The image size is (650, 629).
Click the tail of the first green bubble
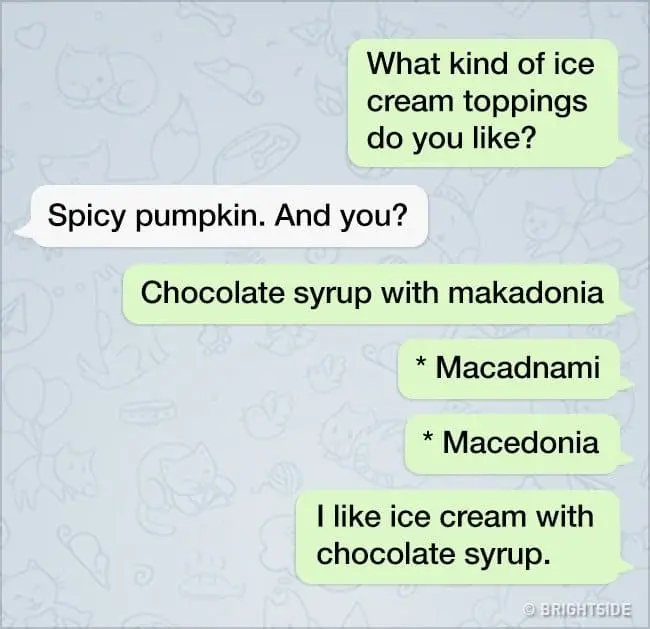(624, 151)
